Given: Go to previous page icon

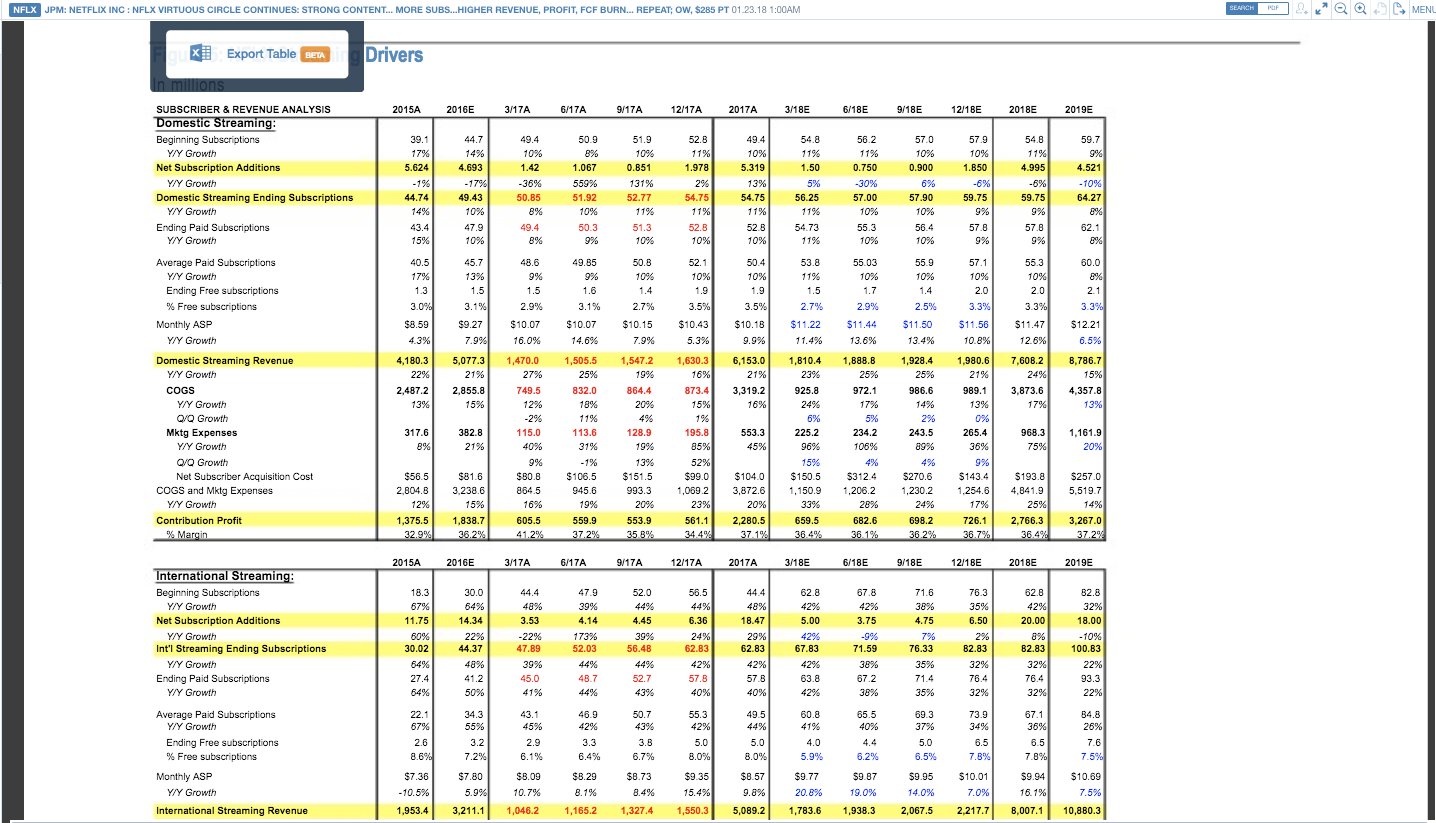Looking at the screenshot, I should [1379, 9].
